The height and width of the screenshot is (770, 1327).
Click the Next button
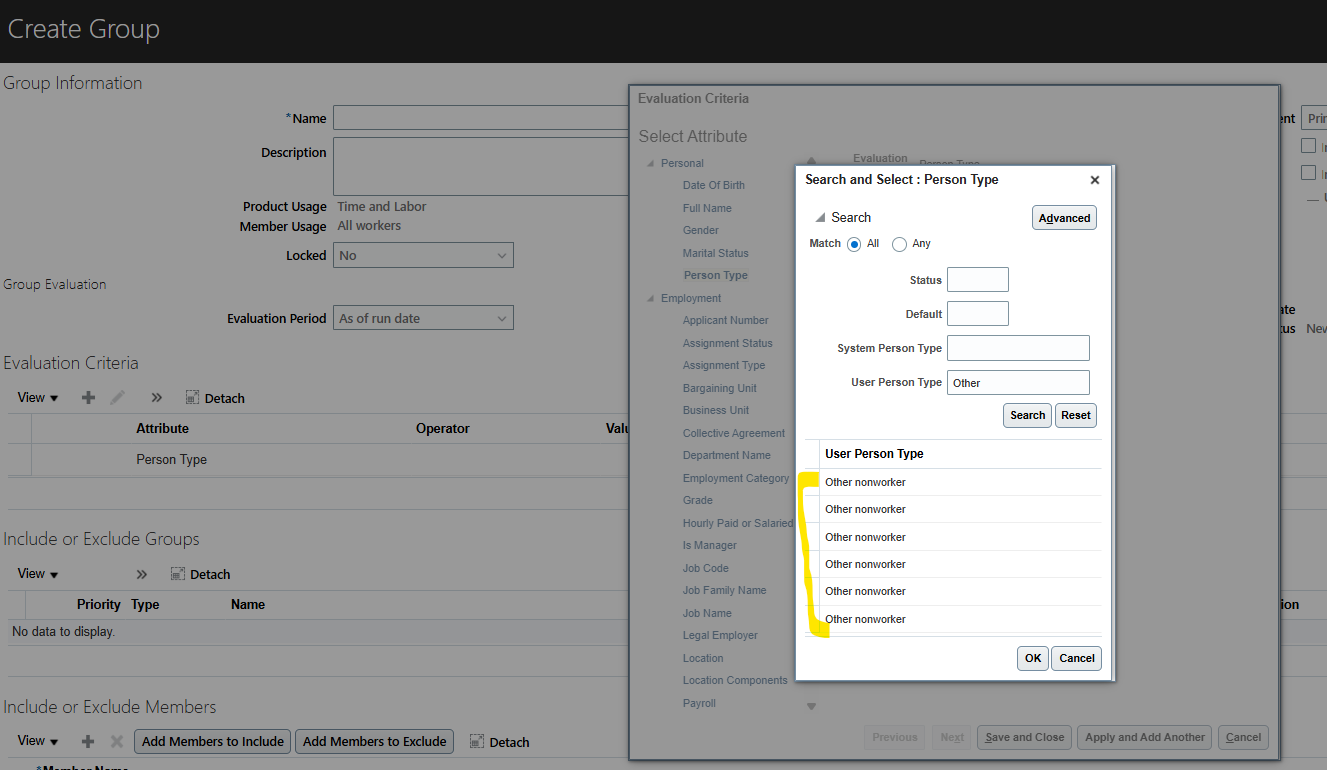(x=953, y=737)
